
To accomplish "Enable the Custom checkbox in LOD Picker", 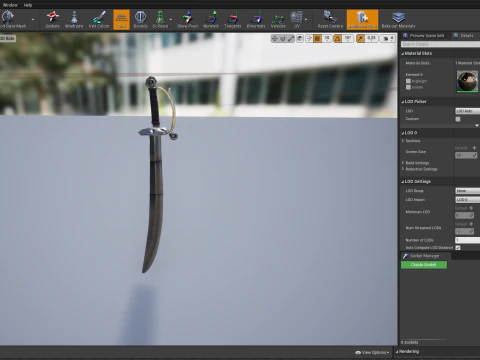I will click(x=458, y=119).
